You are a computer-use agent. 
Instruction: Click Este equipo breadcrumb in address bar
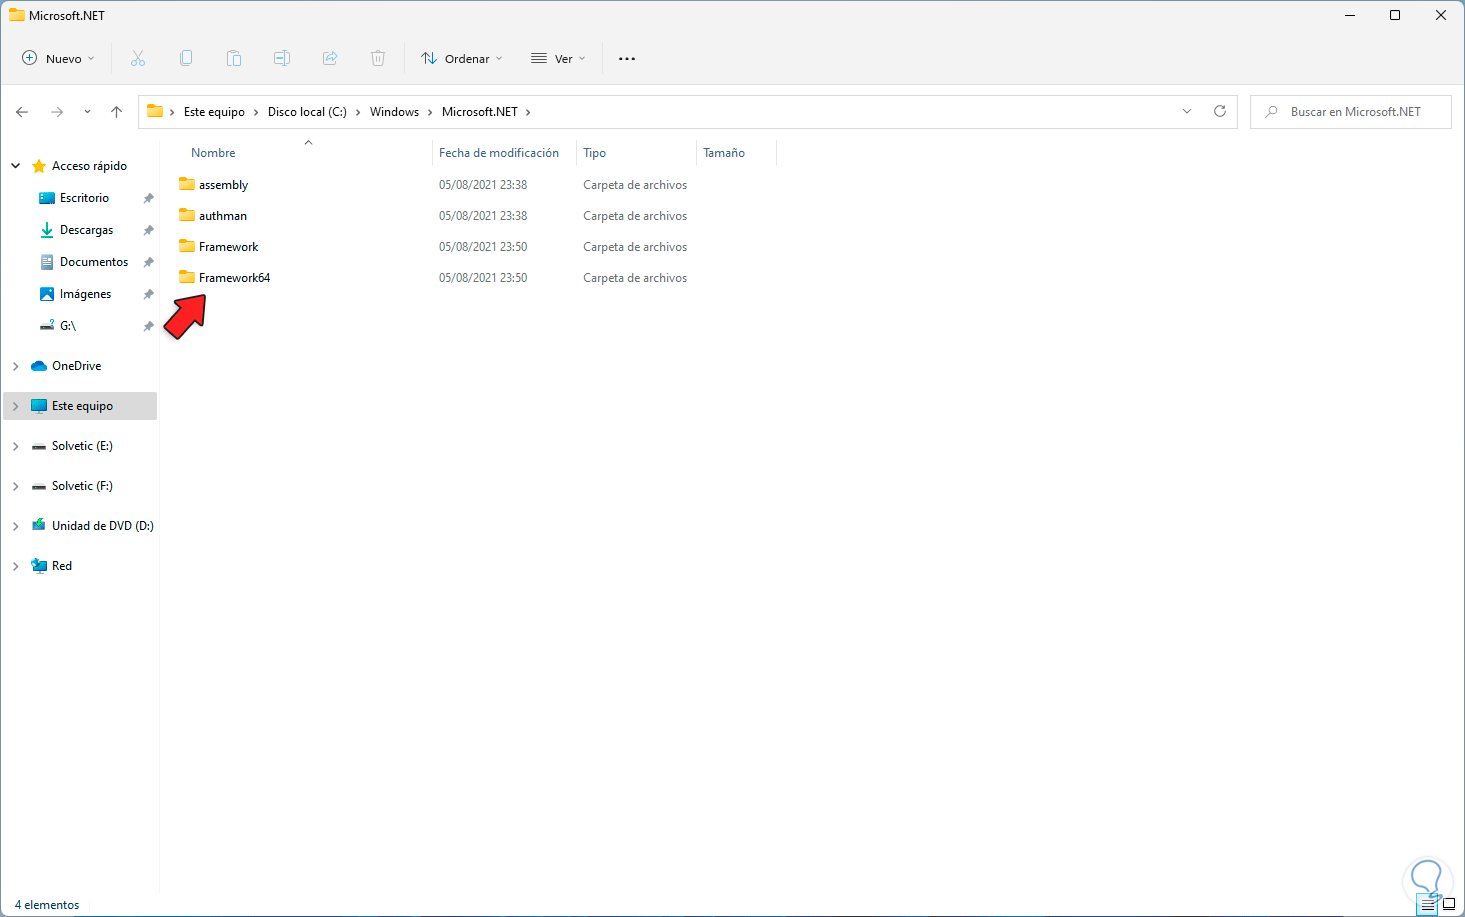(x=214, y=112)
